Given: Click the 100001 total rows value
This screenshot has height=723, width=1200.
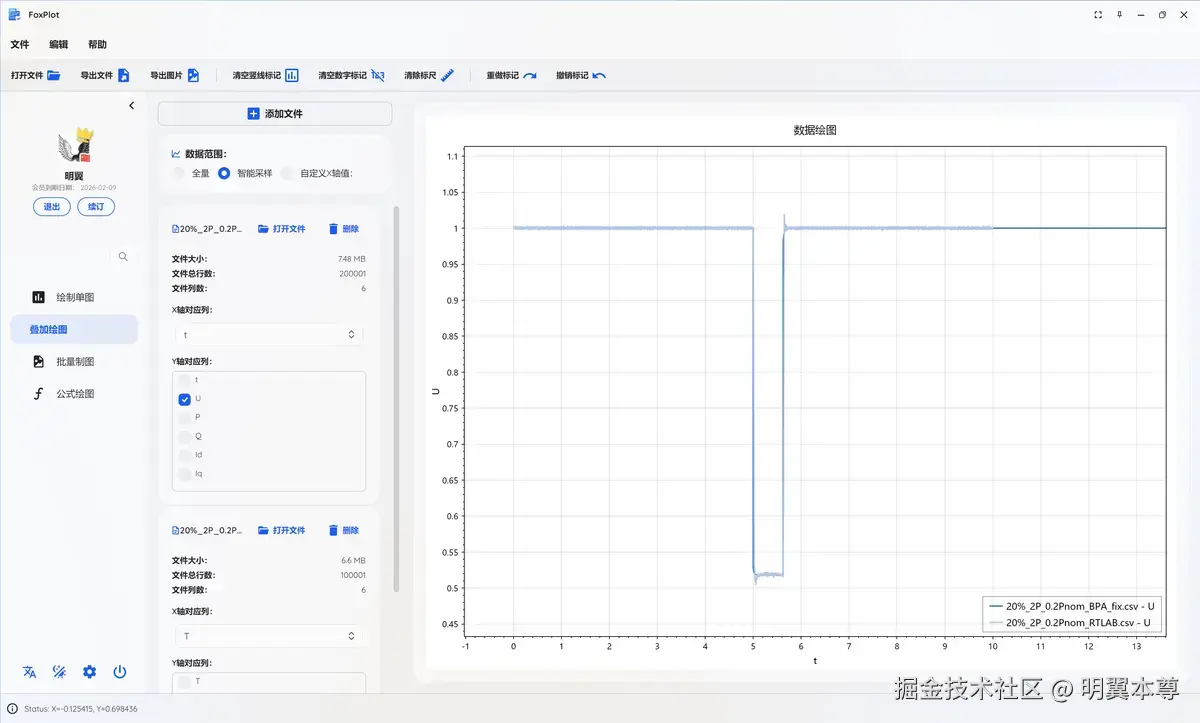Looking at the screenshot, I should click(x=352, y=575).
